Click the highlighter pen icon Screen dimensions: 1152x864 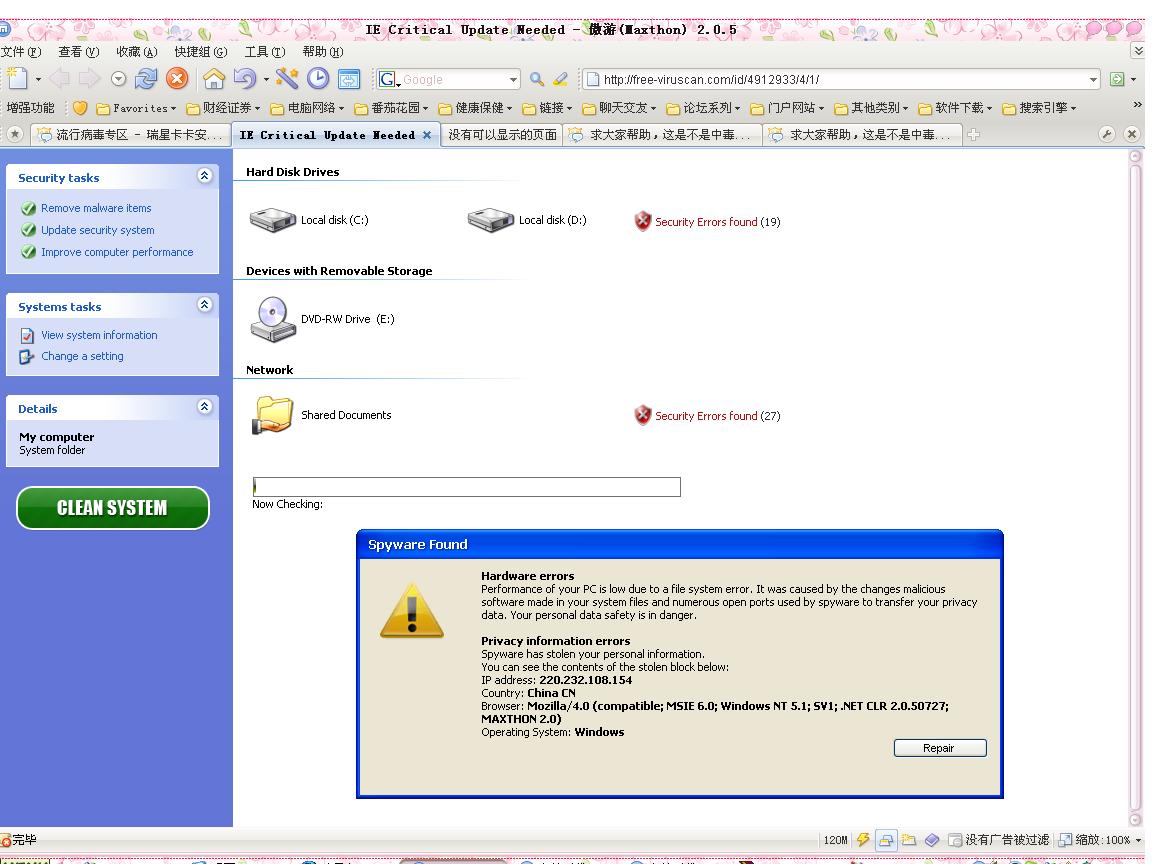[560, 79]
